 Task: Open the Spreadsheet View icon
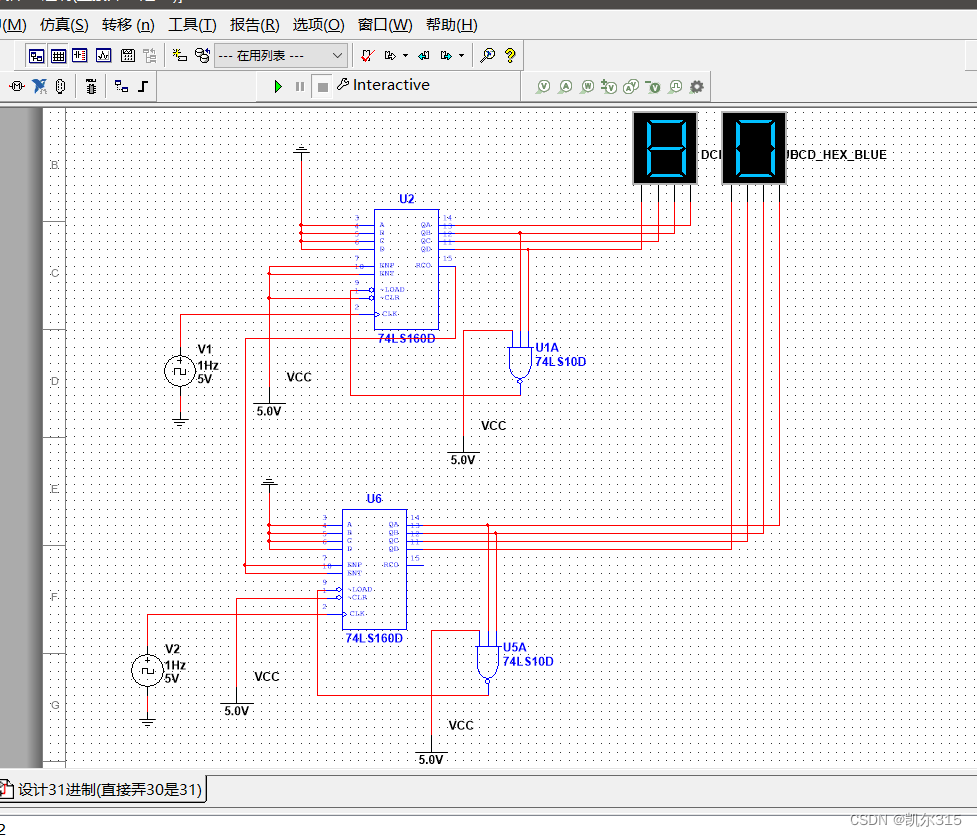pos(59,55)
